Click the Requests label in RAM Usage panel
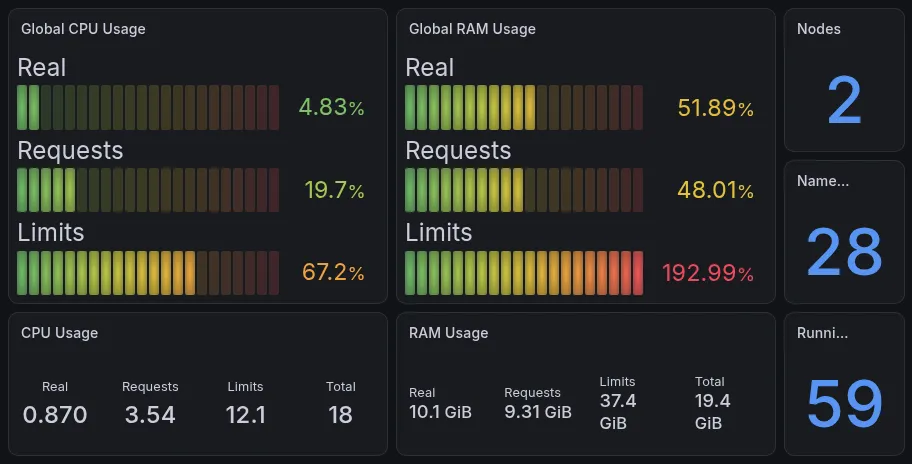 (x=532, y=392)
